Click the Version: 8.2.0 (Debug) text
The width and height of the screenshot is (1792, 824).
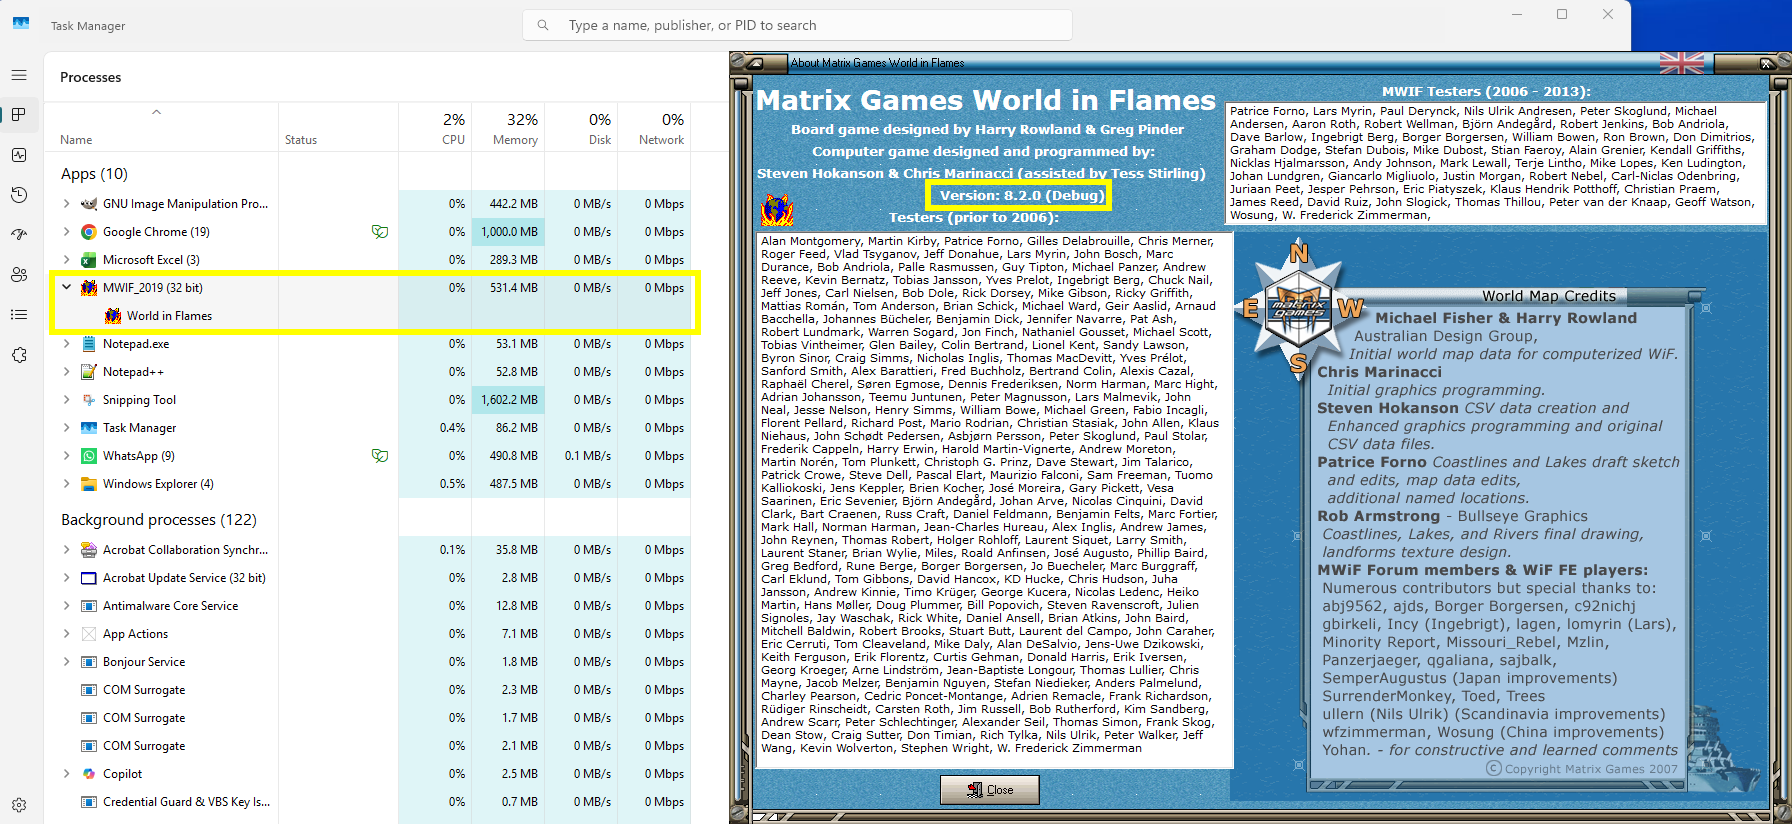pyautogui.click(x=1021, y=195)
